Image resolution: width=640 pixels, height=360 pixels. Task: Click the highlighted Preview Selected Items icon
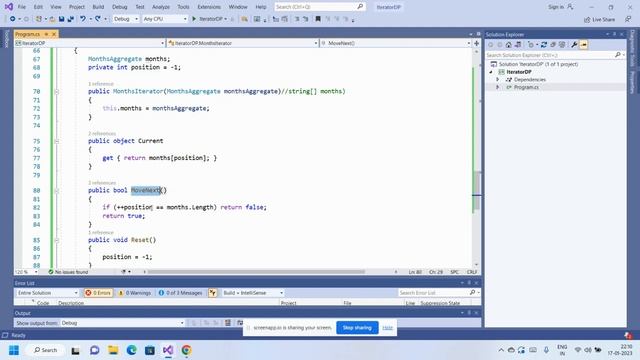click(x=584, y=44)
